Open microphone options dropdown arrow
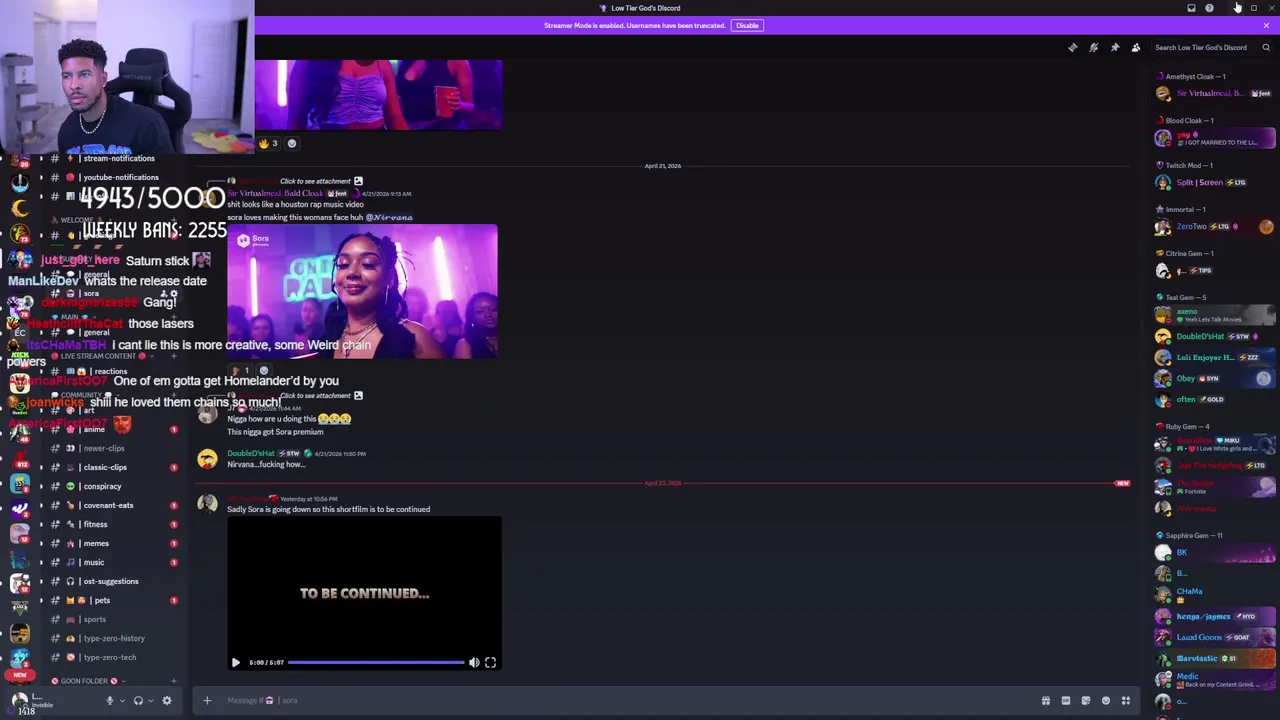 [122, 700]
